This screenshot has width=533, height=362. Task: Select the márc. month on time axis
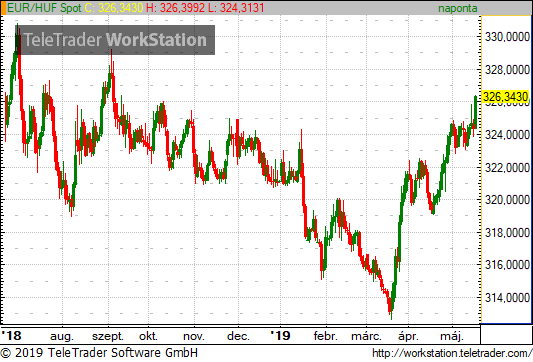point(366,336)
